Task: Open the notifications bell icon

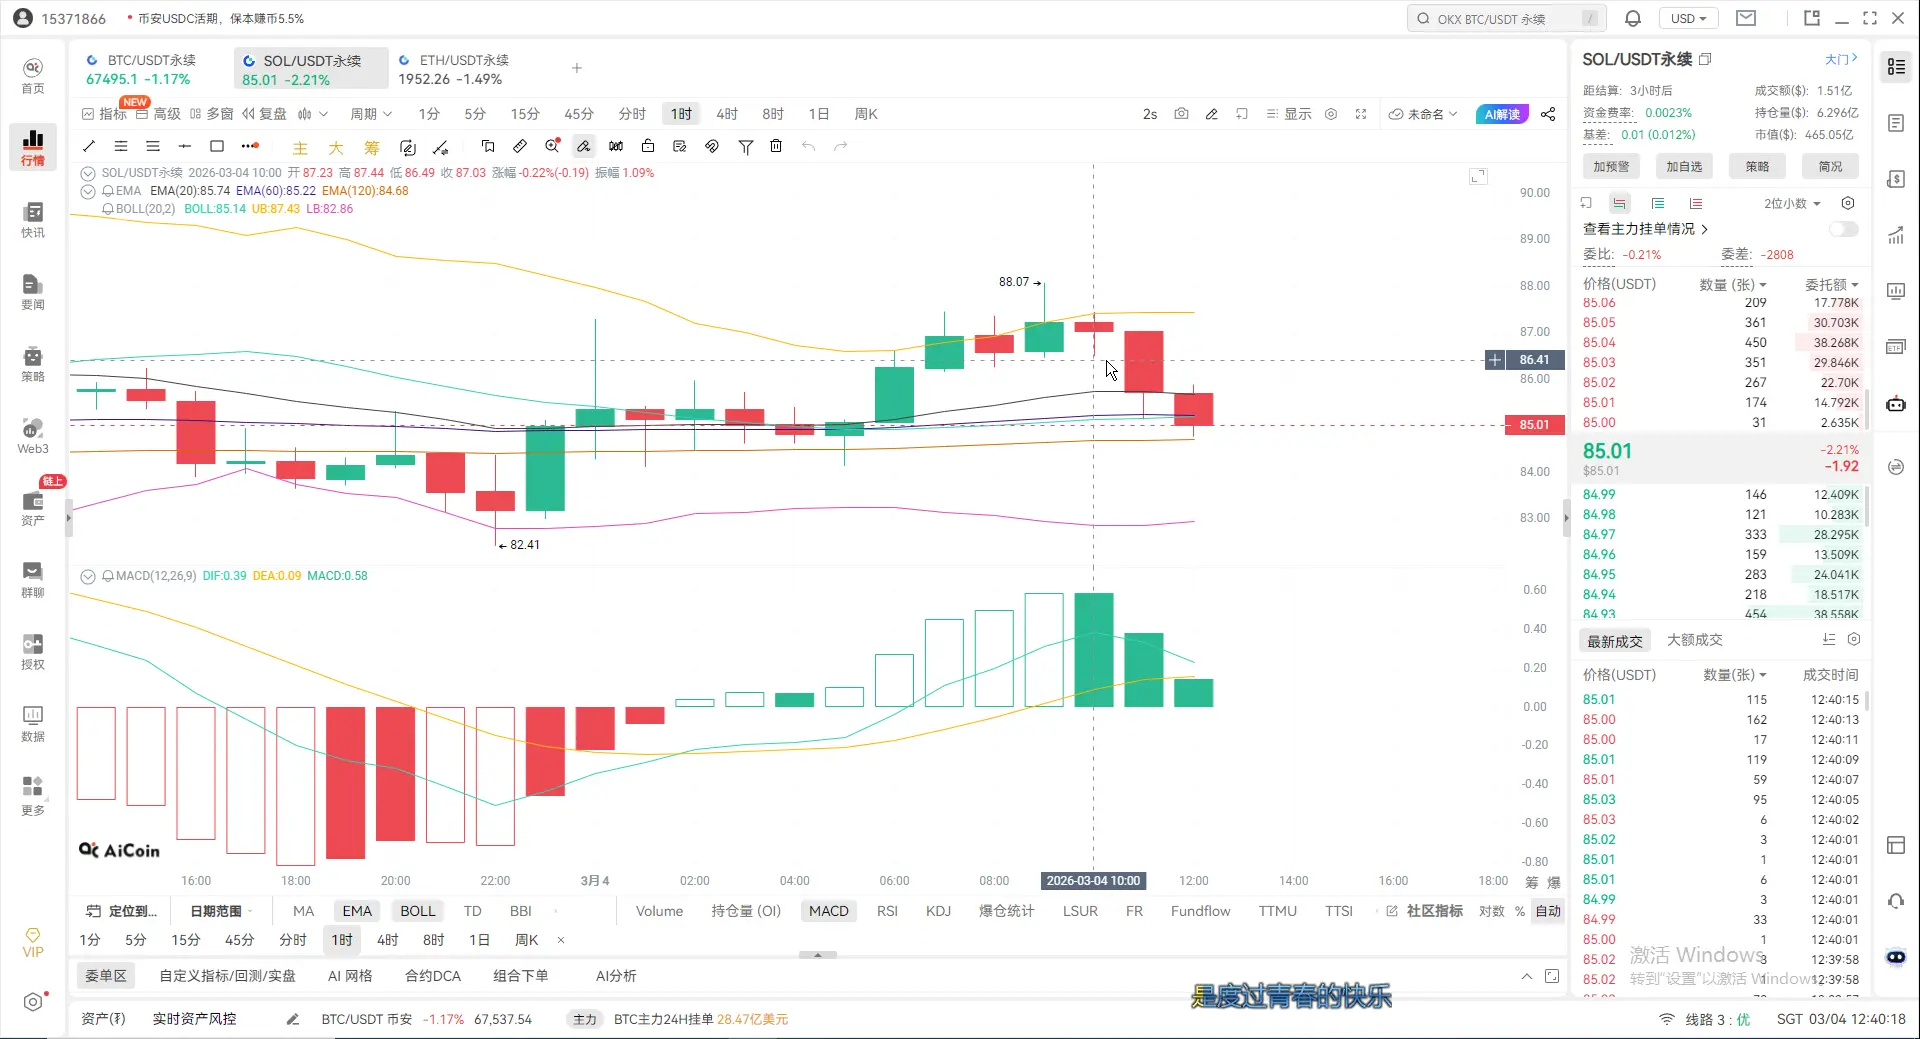Action: click(x=1633, y=18)
